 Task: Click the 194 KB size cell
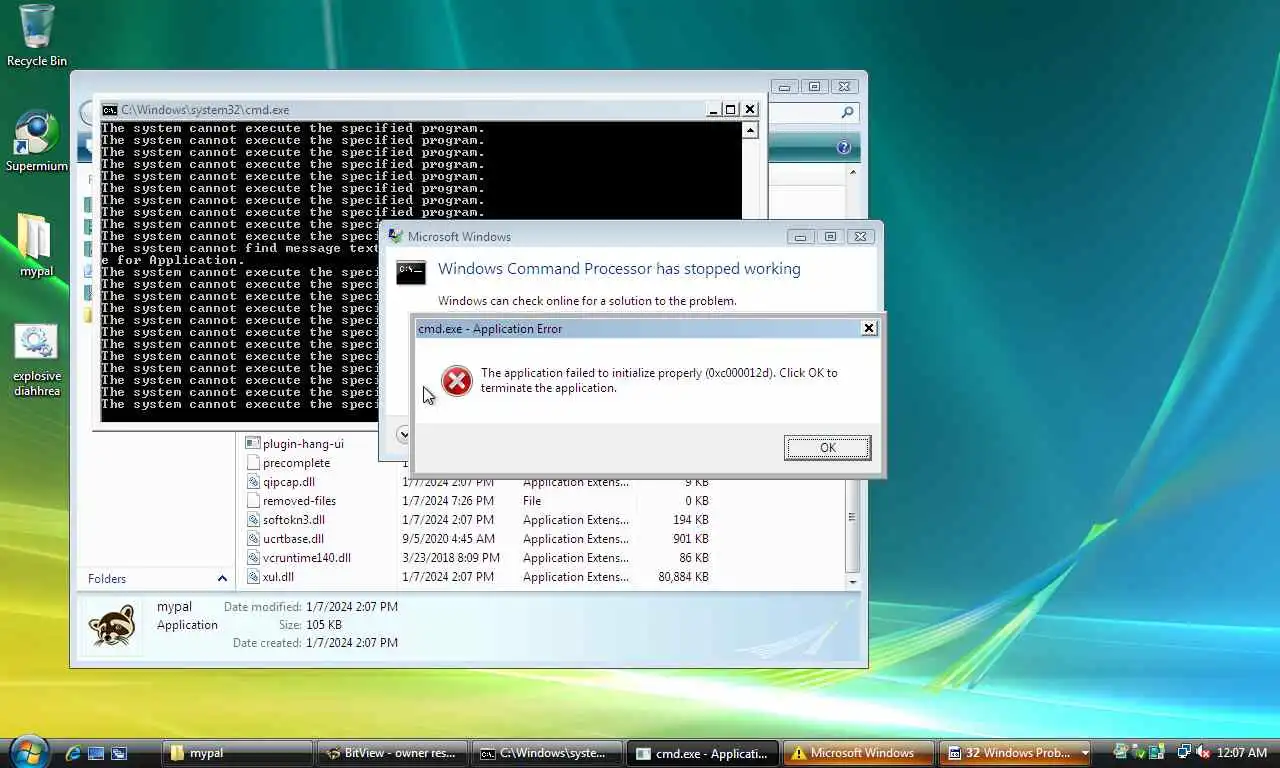[691, 520]
